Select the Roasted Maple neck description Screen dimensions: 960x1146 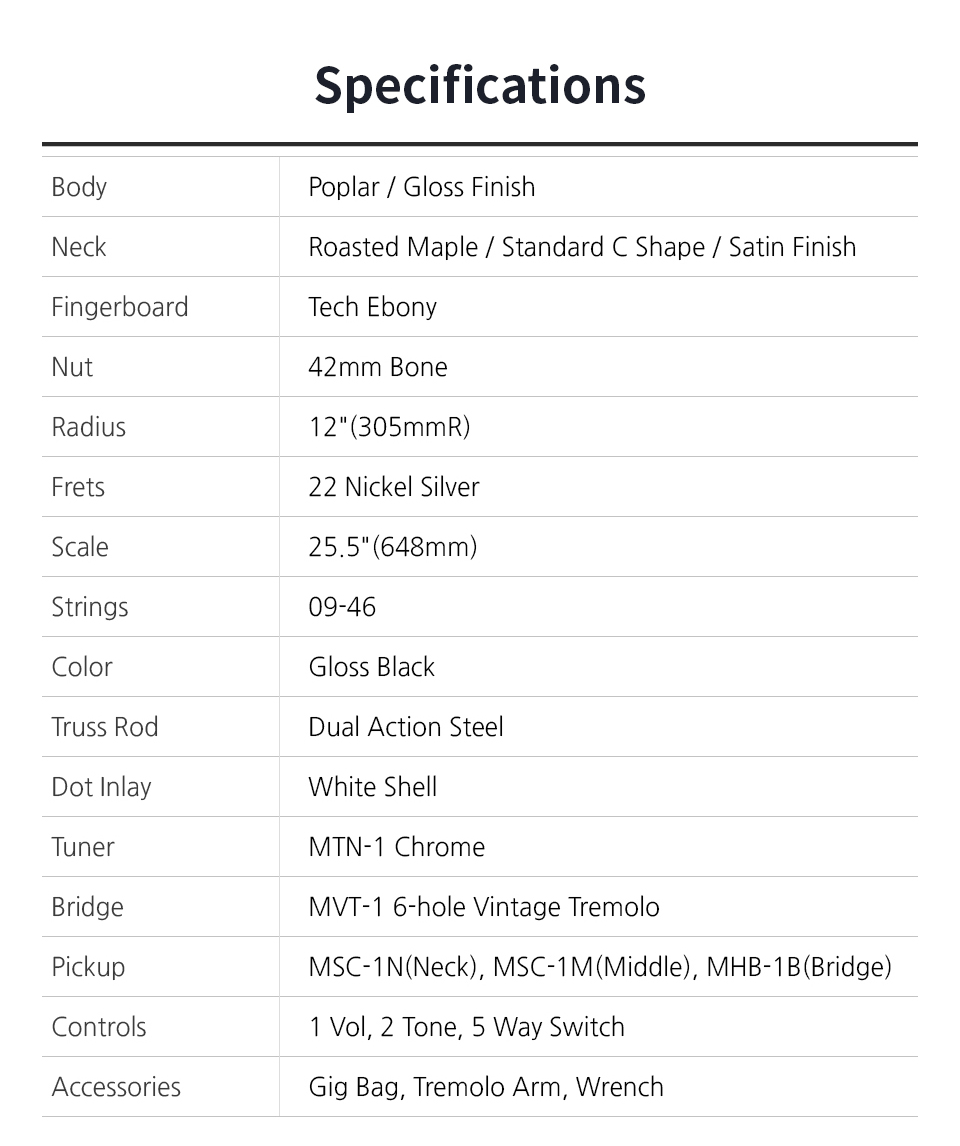click(582, 247)
